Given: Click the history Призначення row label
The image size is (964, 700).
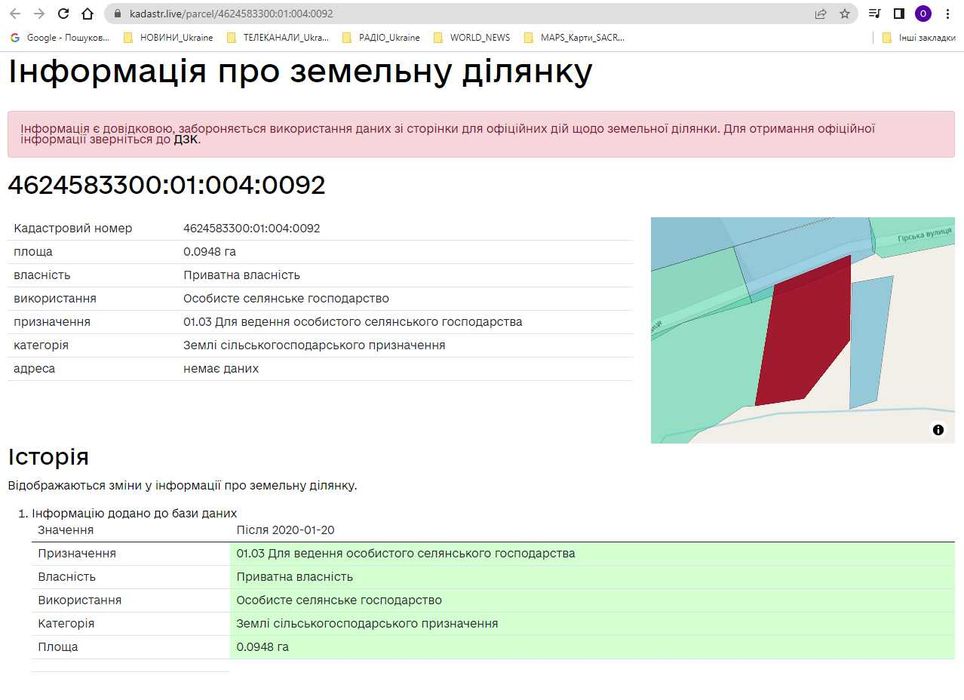Looking at the screenshot, I should tap(77, 553).
